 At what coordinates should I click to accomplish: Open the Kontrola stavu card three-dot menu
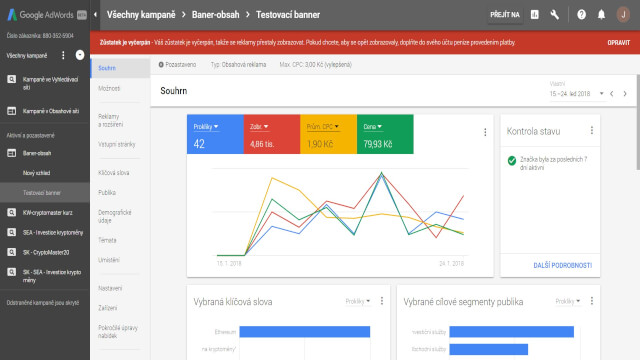591,131
